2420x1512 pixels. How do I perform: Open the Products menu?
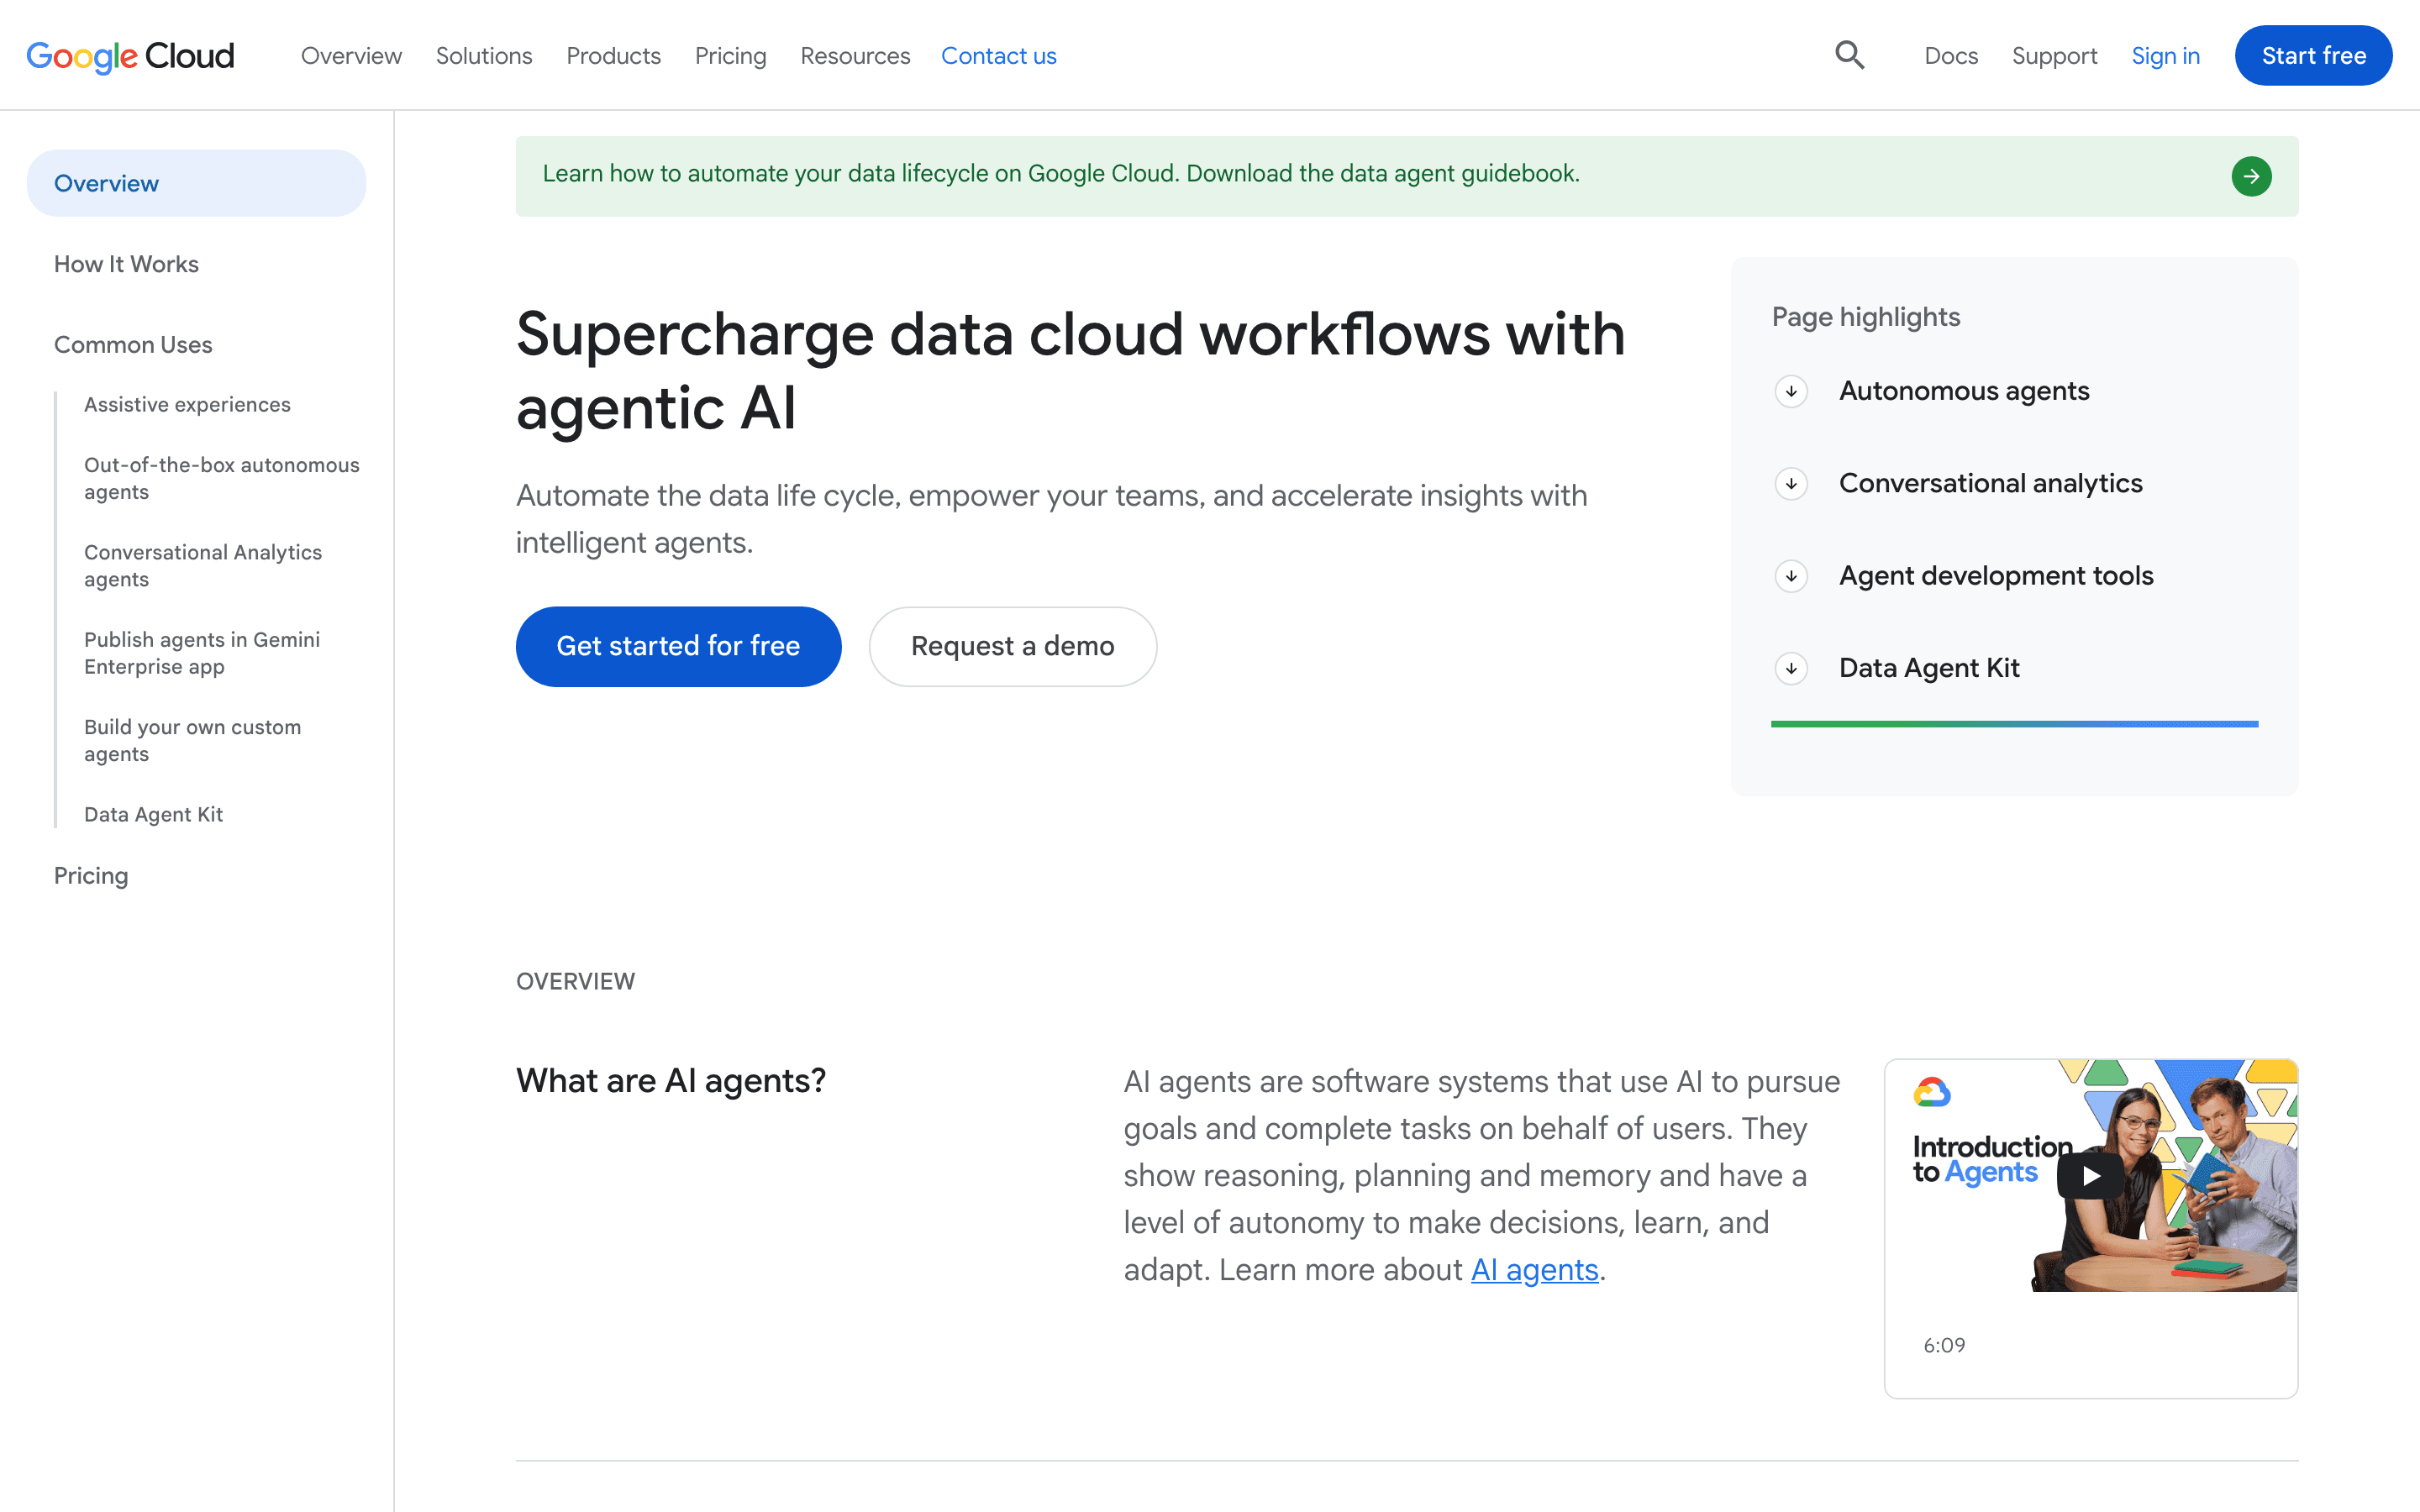tap(613, 56)
